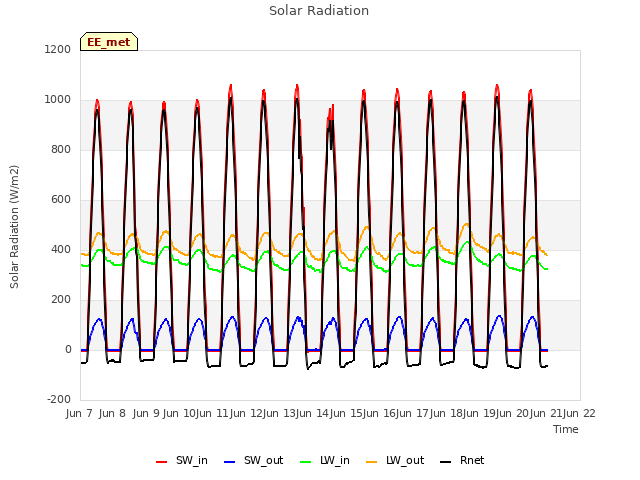
Task: Click the 0 y-axis tick label
Action: [x=68, y=349]
